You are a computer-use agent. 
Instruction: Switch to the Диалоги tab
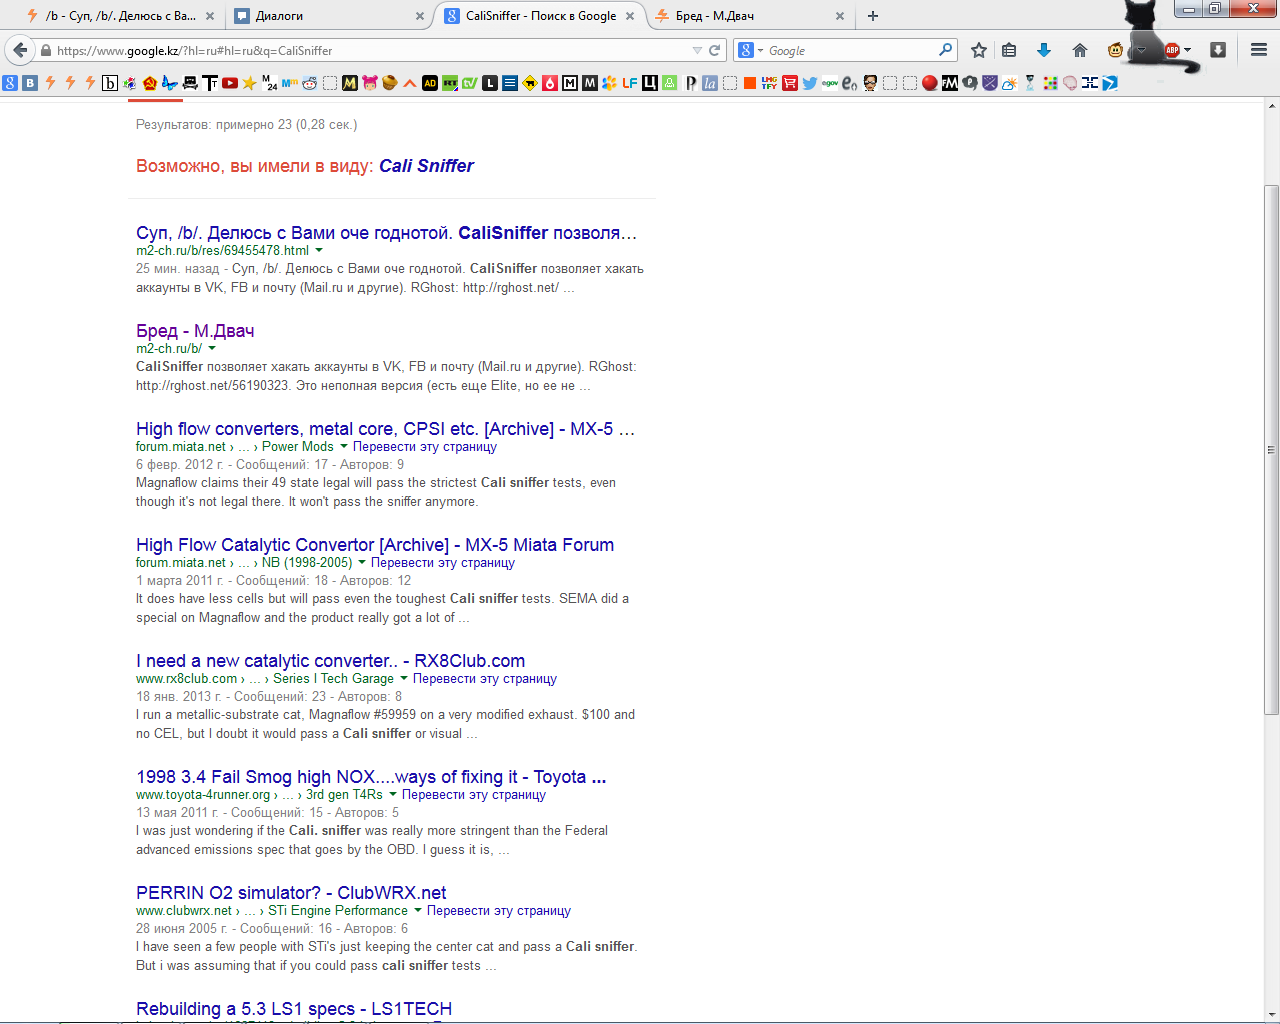(329, 16)
